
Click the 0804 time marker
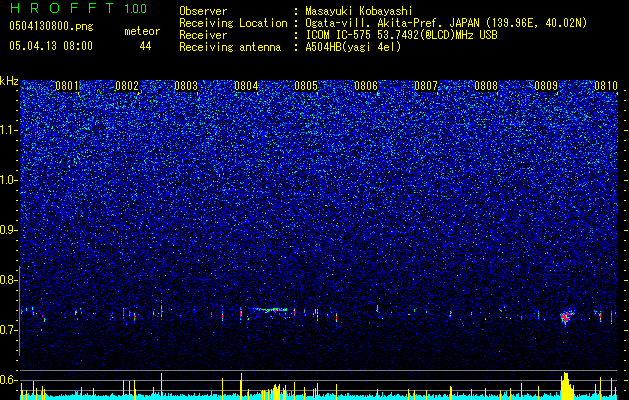pos(246,86)
